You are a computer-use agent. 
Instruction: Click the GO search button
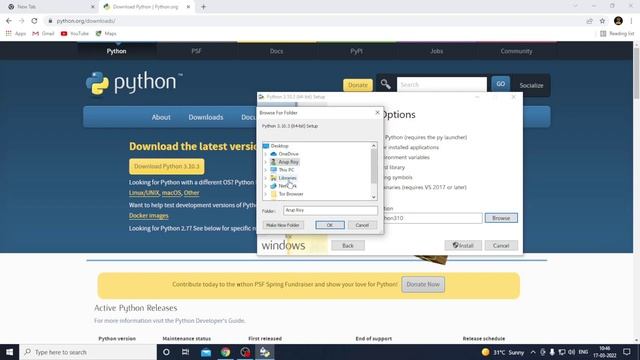pyautogui.click(x=500, y=84)
